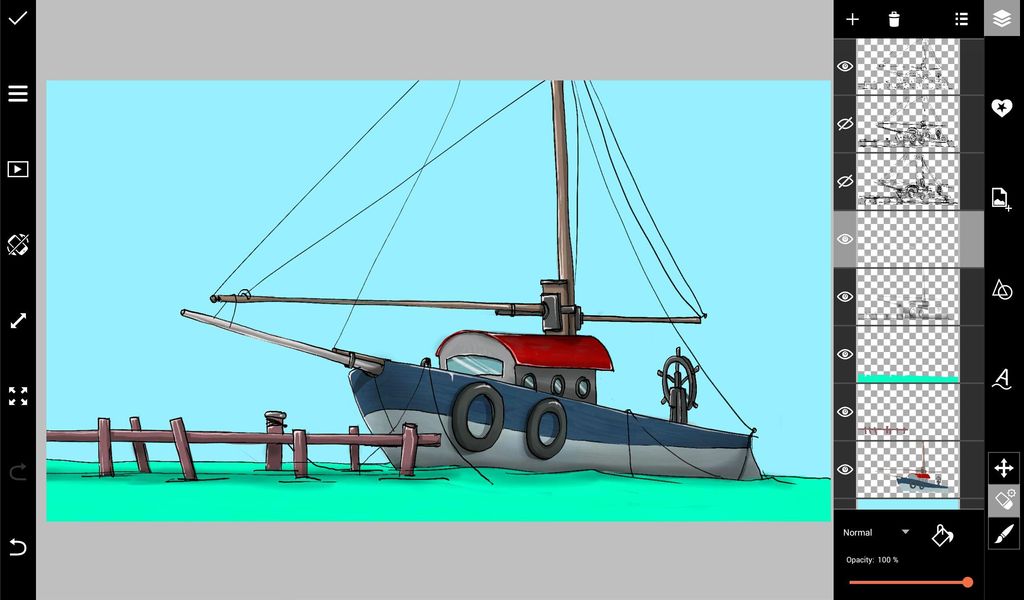Toggle the layers panel icon
The width and height of the screenshot is (1024, 600).
pyautogui.click(x=1002, y=18)
